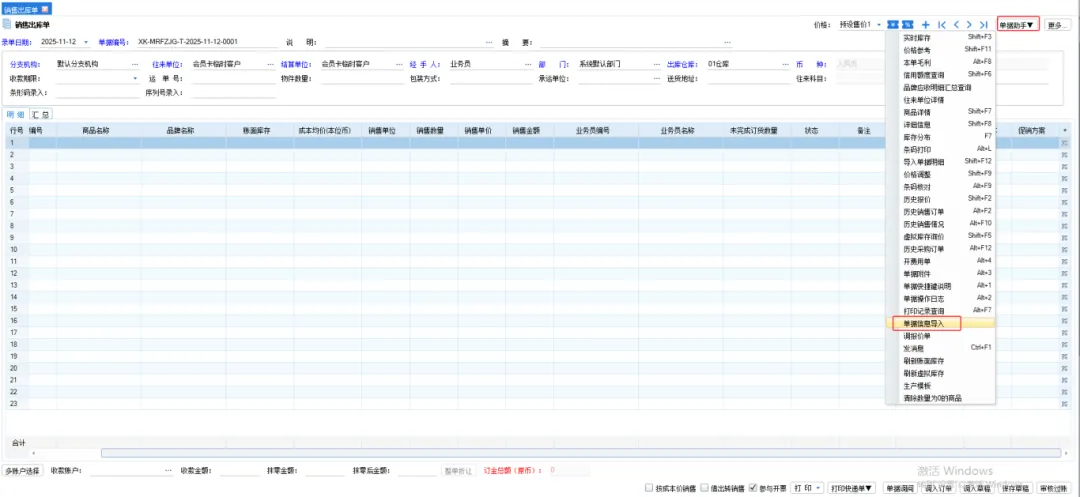Image resolution: width=1080 pixels, height=497 pixels.
Task: Open the 录单日期 date dropdown
Action: click(86, 42)
